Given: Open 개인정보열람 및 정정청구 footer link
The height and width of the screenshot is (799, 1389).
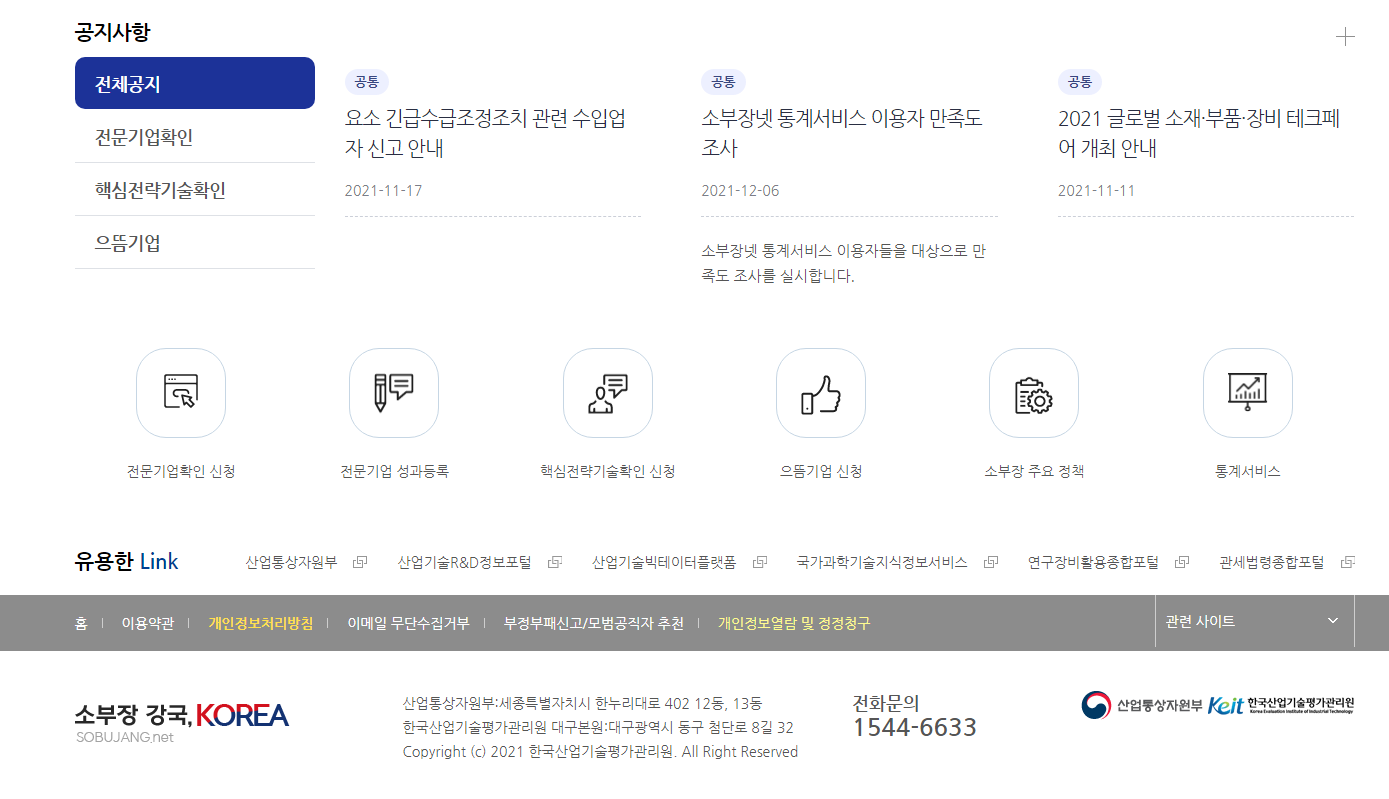Looking at the screenshot, I should [x=794, y=623].
